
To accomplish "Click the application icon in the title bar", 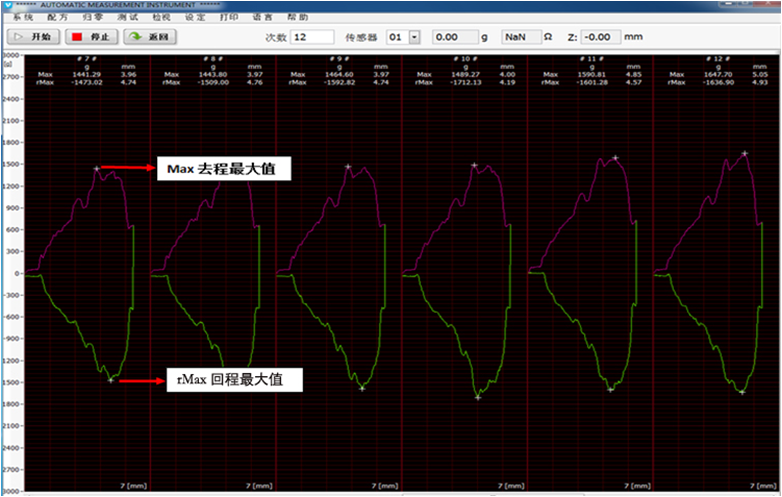I will click(8, 5).
